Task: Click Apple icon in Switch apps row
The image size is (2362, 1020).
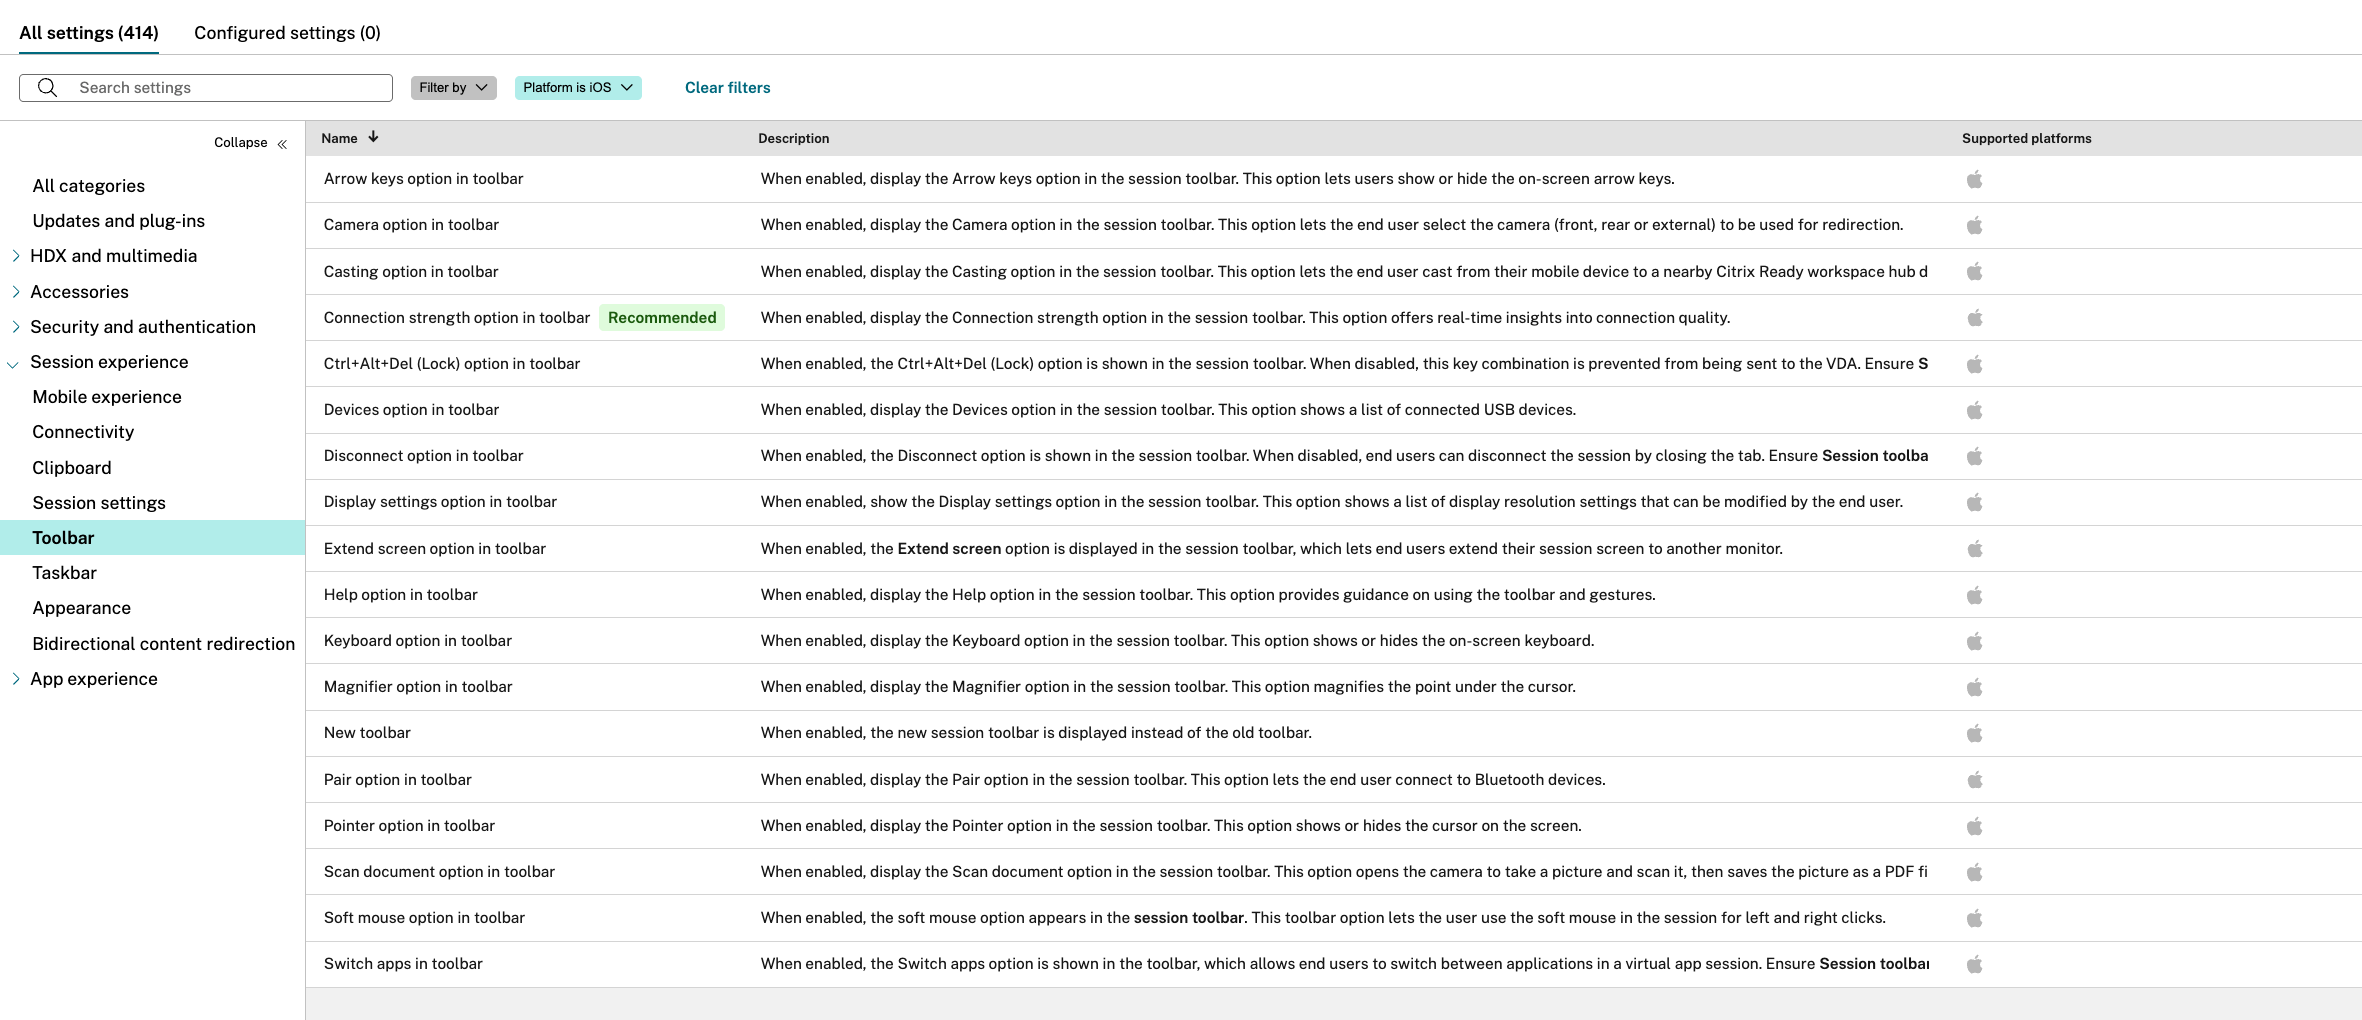Action: tap(1974, 964)
